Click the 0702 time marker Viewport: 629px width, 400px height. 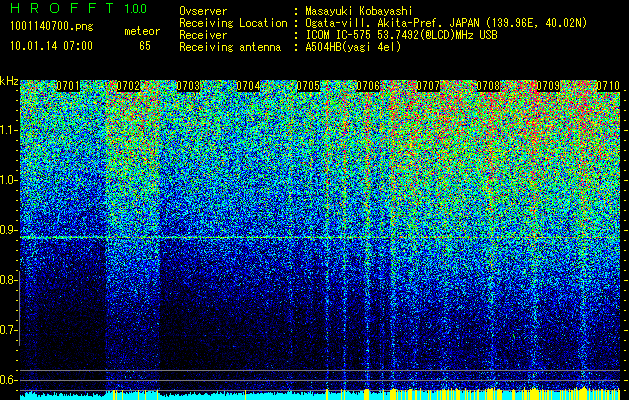[x=128, y=86]
